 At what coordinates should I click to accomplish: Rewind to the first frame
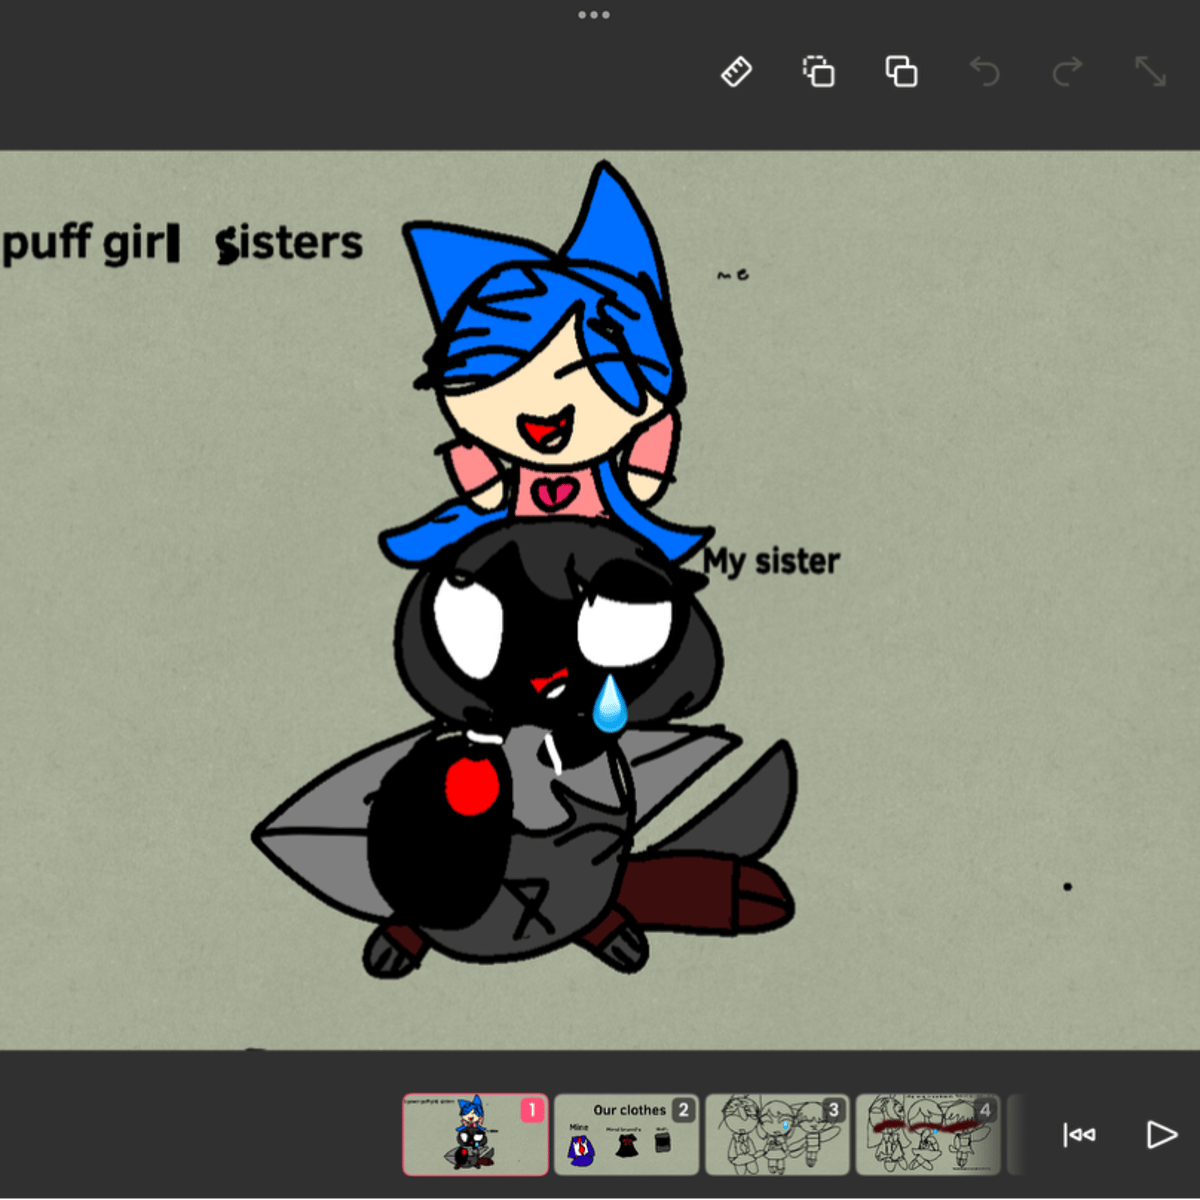point(1079,1134)
